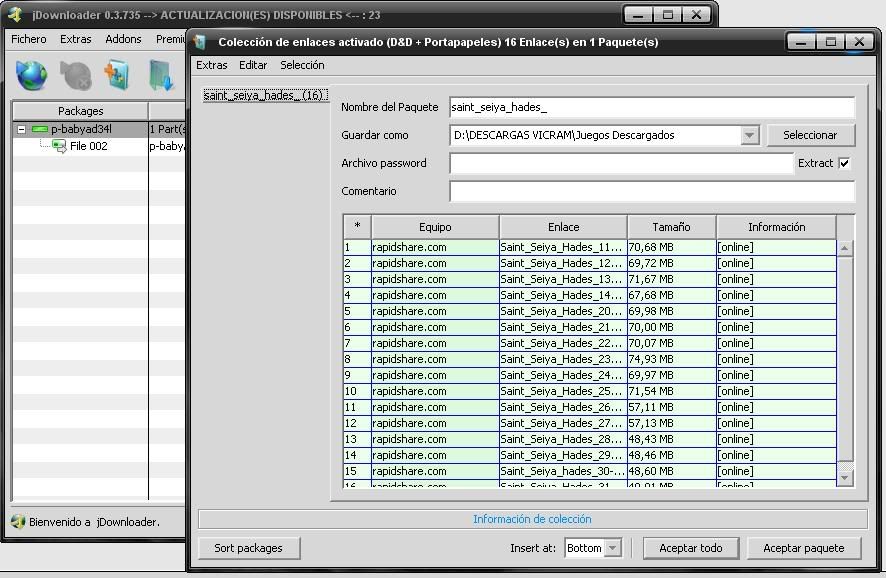Image resolution: width=886 pixels, height=578 pixels.
Task: Click the Packages column header in jDownloader
Action: point(80,111)
